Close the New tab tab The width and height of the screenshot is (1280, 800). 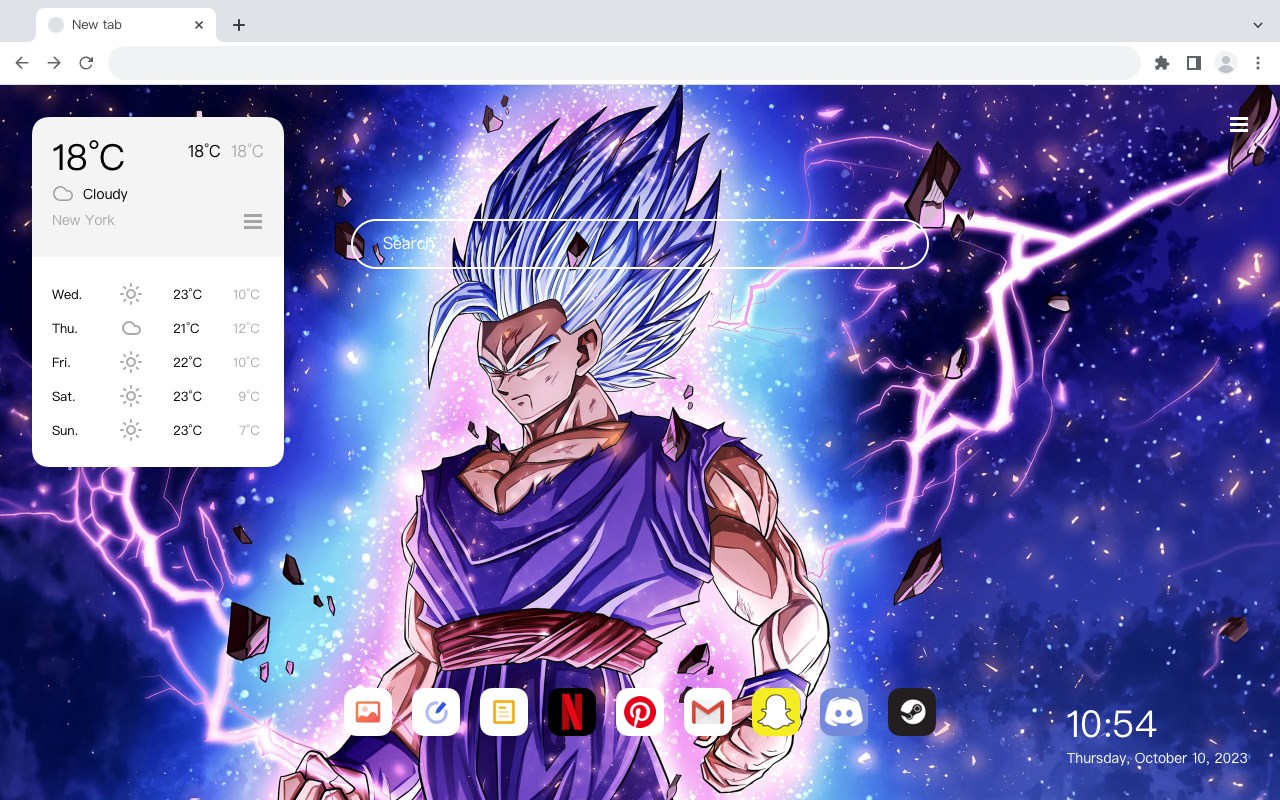(200, 25)
